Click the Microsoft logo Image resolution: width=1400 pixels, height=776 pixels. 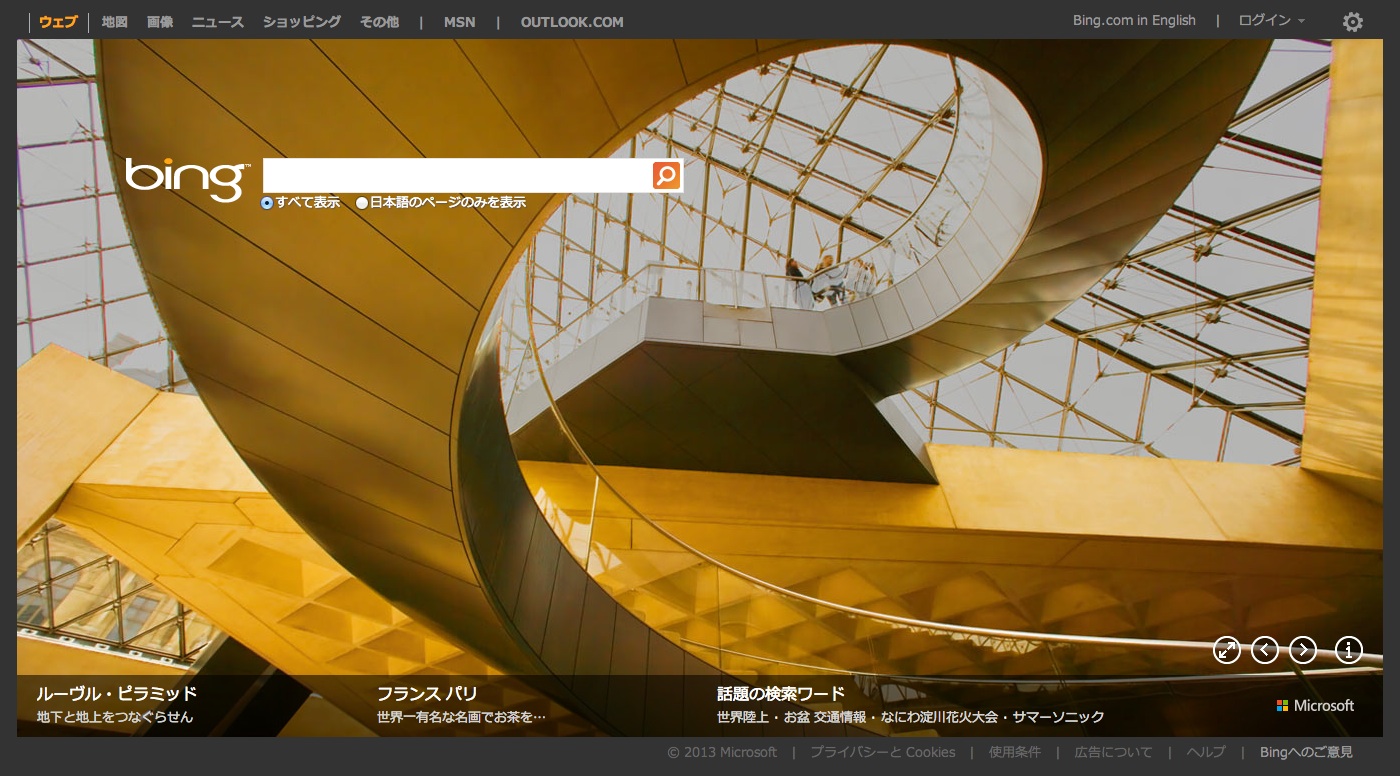point(1315,706)
